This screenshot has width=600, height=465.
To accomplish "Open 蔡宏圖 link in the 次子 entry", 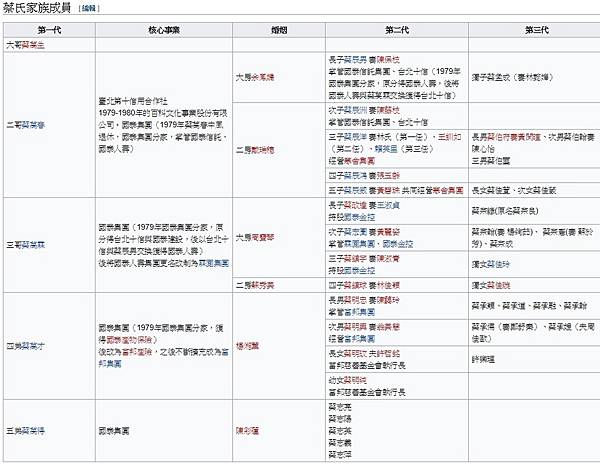I will (355, 232).
